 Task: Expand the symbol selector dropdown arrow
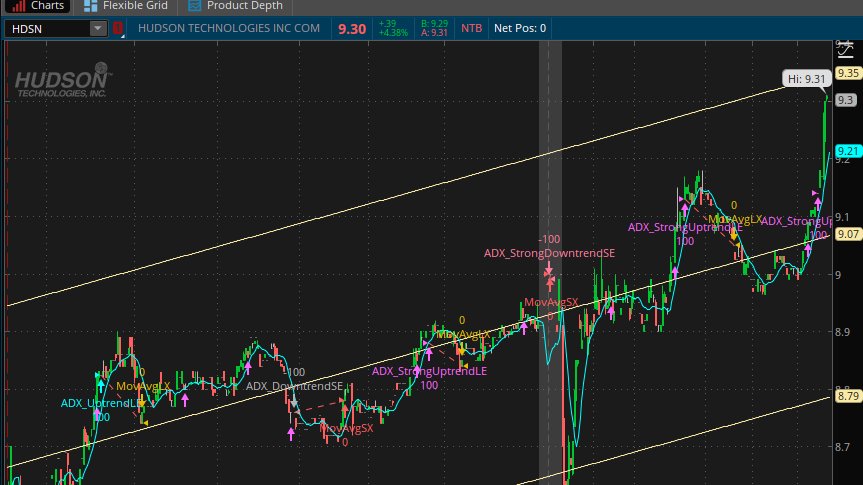[x=97, y=29]
